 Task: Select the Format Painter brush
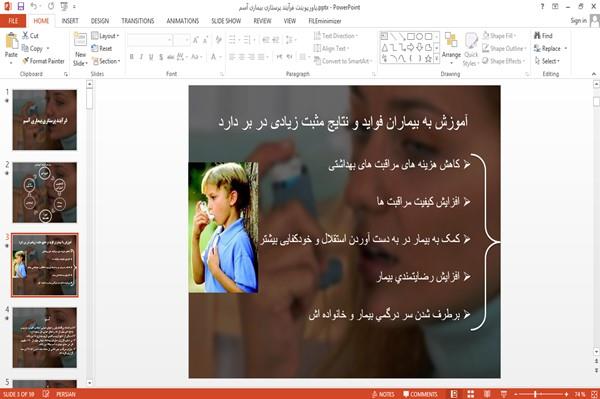point(26,61)
